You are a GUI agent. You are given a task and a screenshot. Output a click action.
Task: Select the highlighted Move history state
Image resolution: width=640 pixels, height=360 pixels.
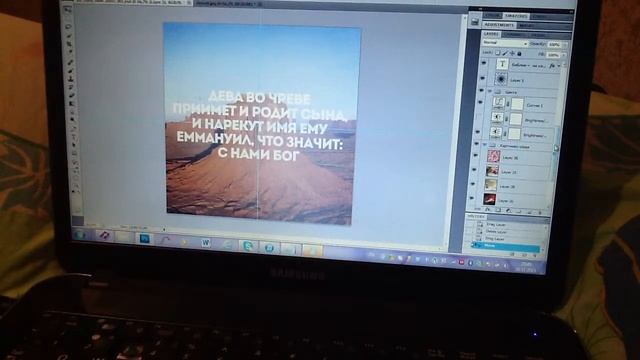[506, 247]
